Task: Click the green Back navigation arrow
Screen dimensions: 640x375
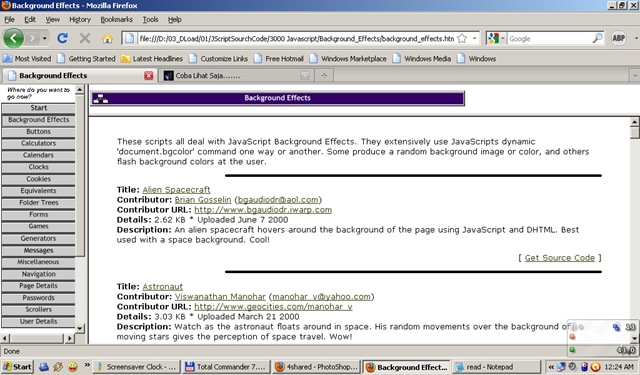Action: pyautogui.click(x=13, y=38)
